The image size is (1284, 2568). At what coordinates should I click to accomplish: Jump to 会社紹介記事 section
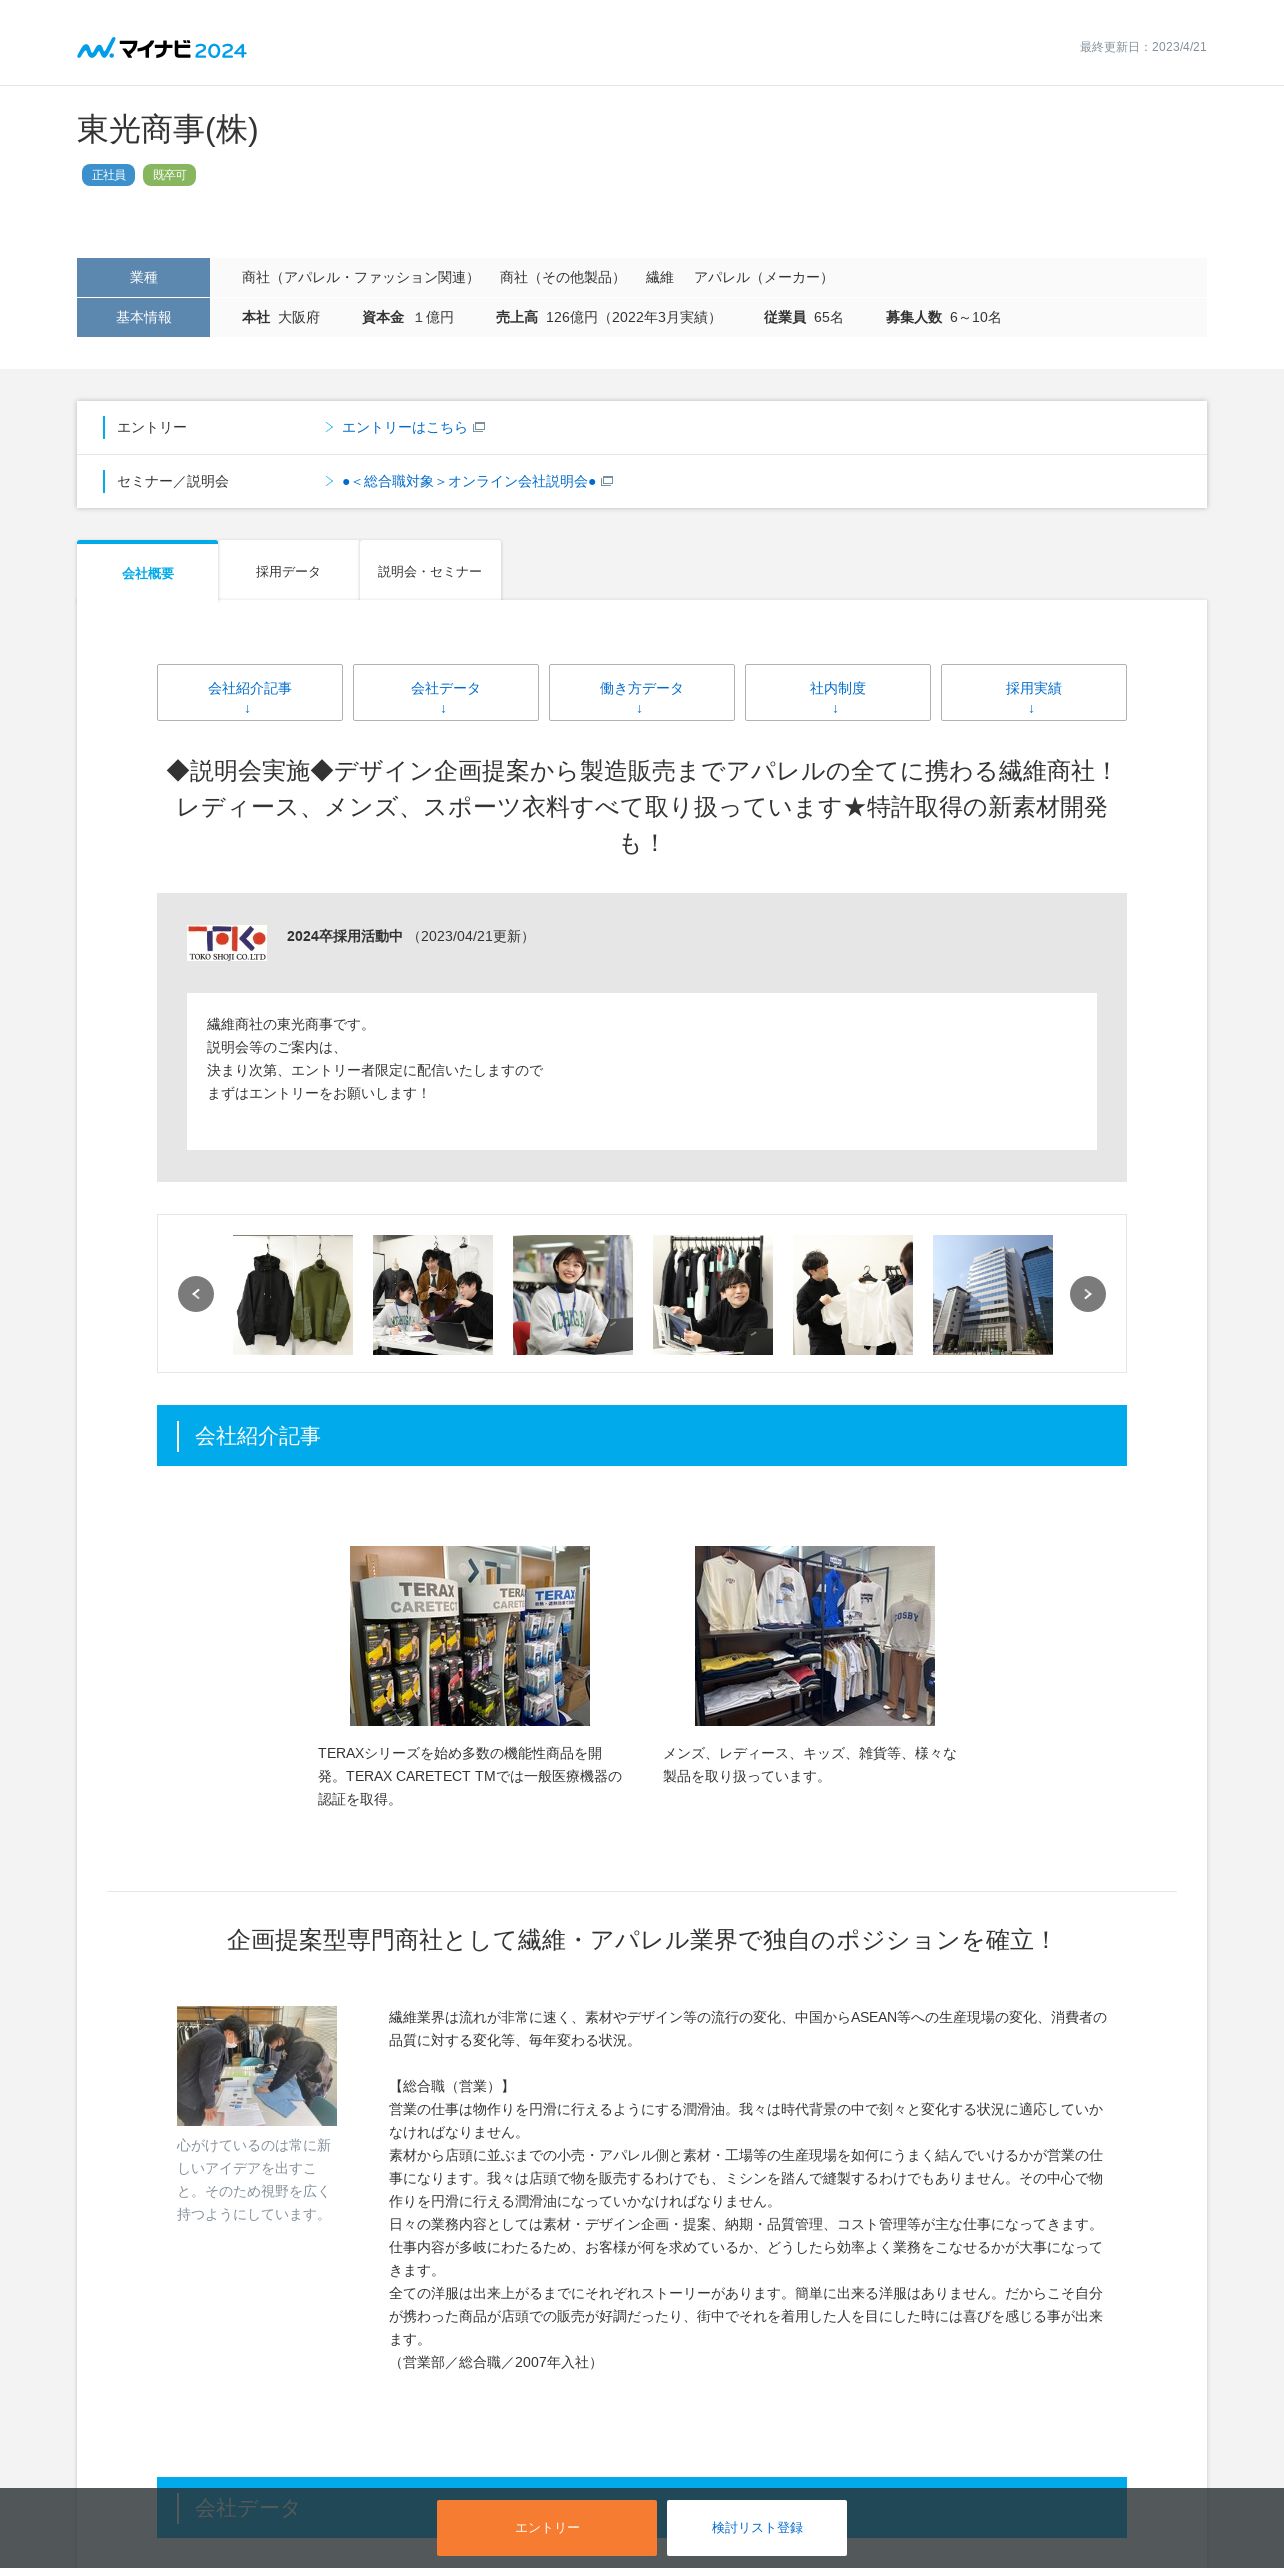pos(250,692)
